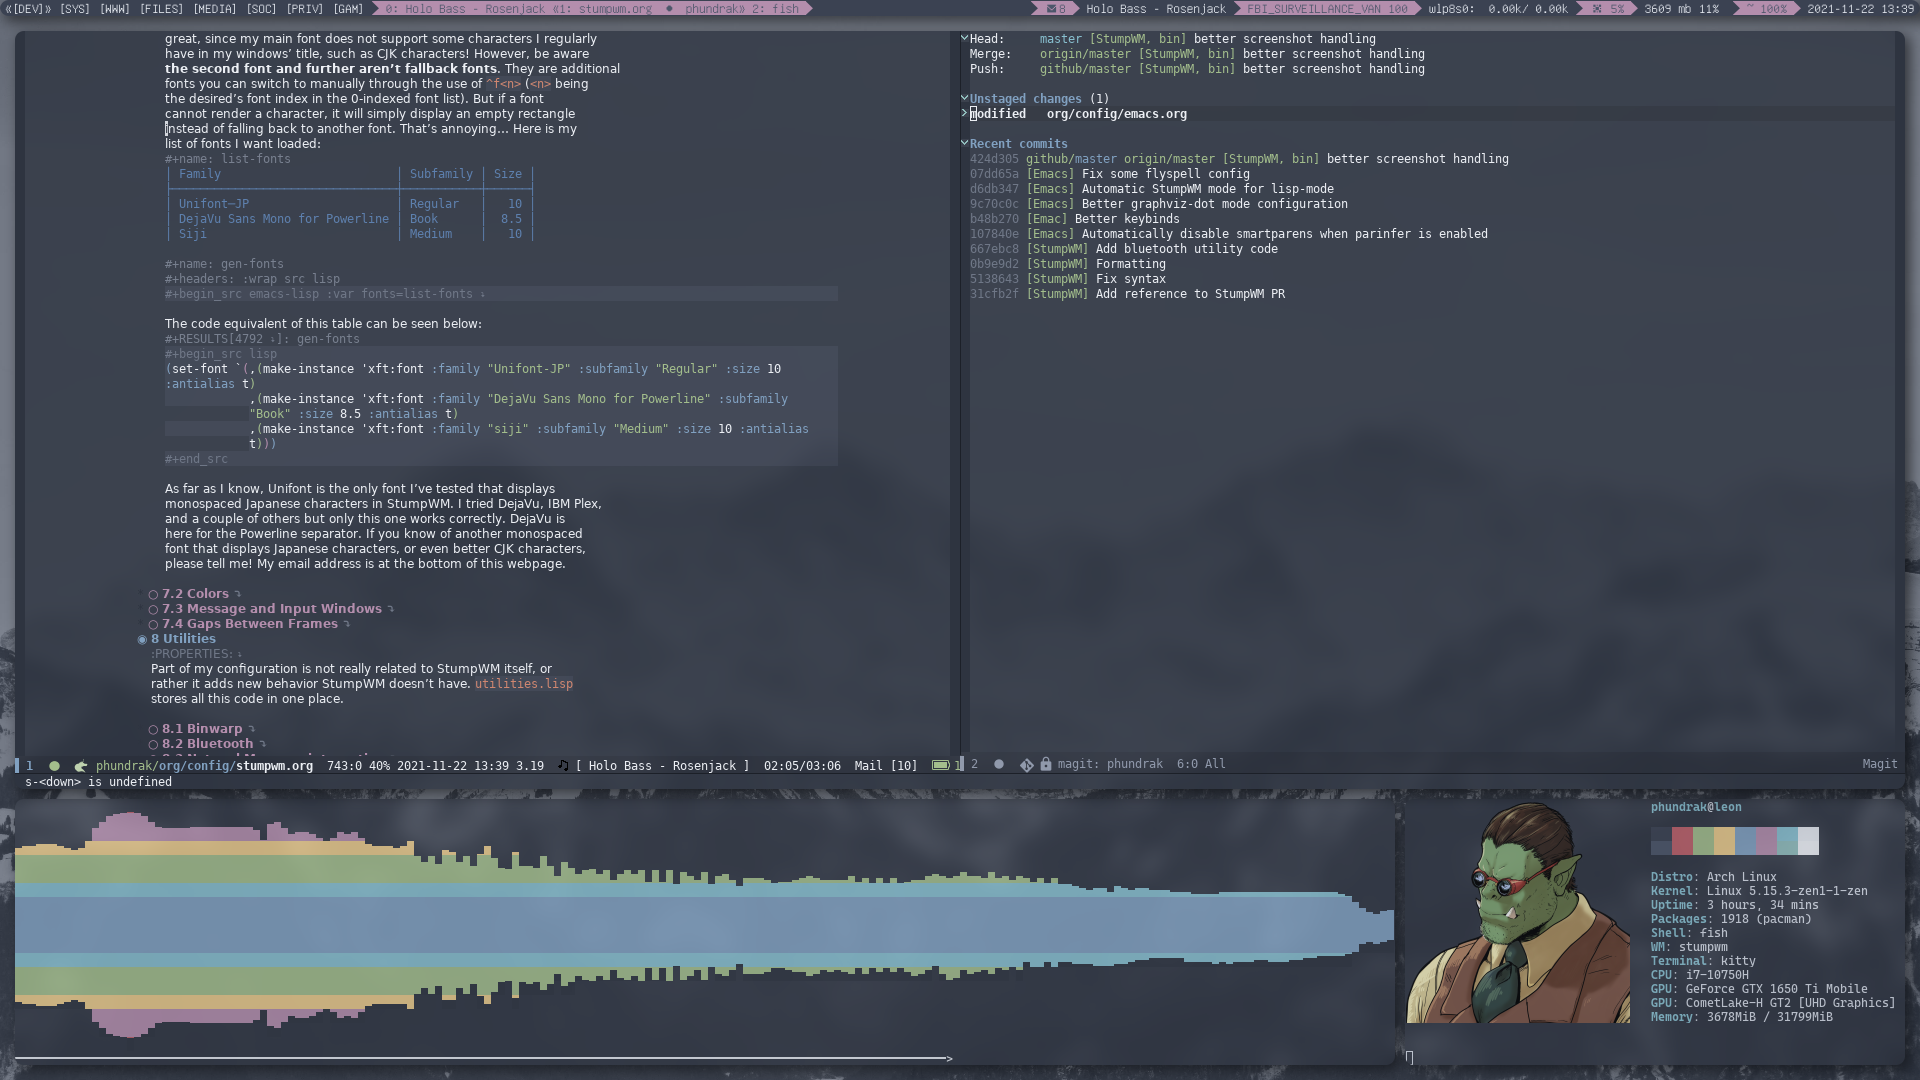This screenshot has height=1080, width=1920.
Task: Click the Emacs org-mode heading icon
Action: coord(142,638)
